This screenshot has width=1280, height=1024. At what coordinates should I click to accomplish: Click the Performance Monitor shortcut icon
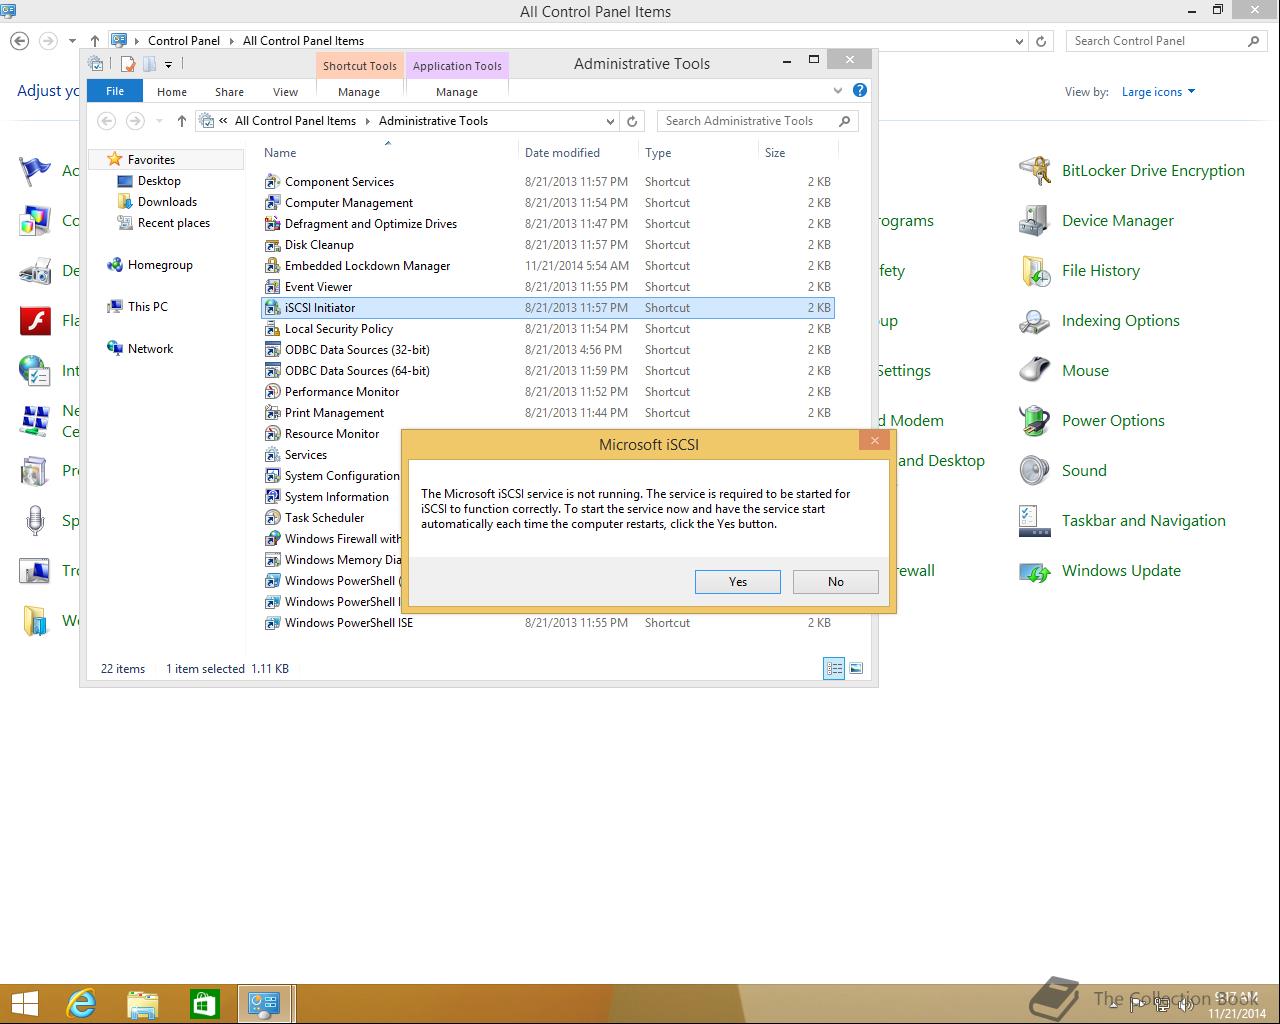272,392
